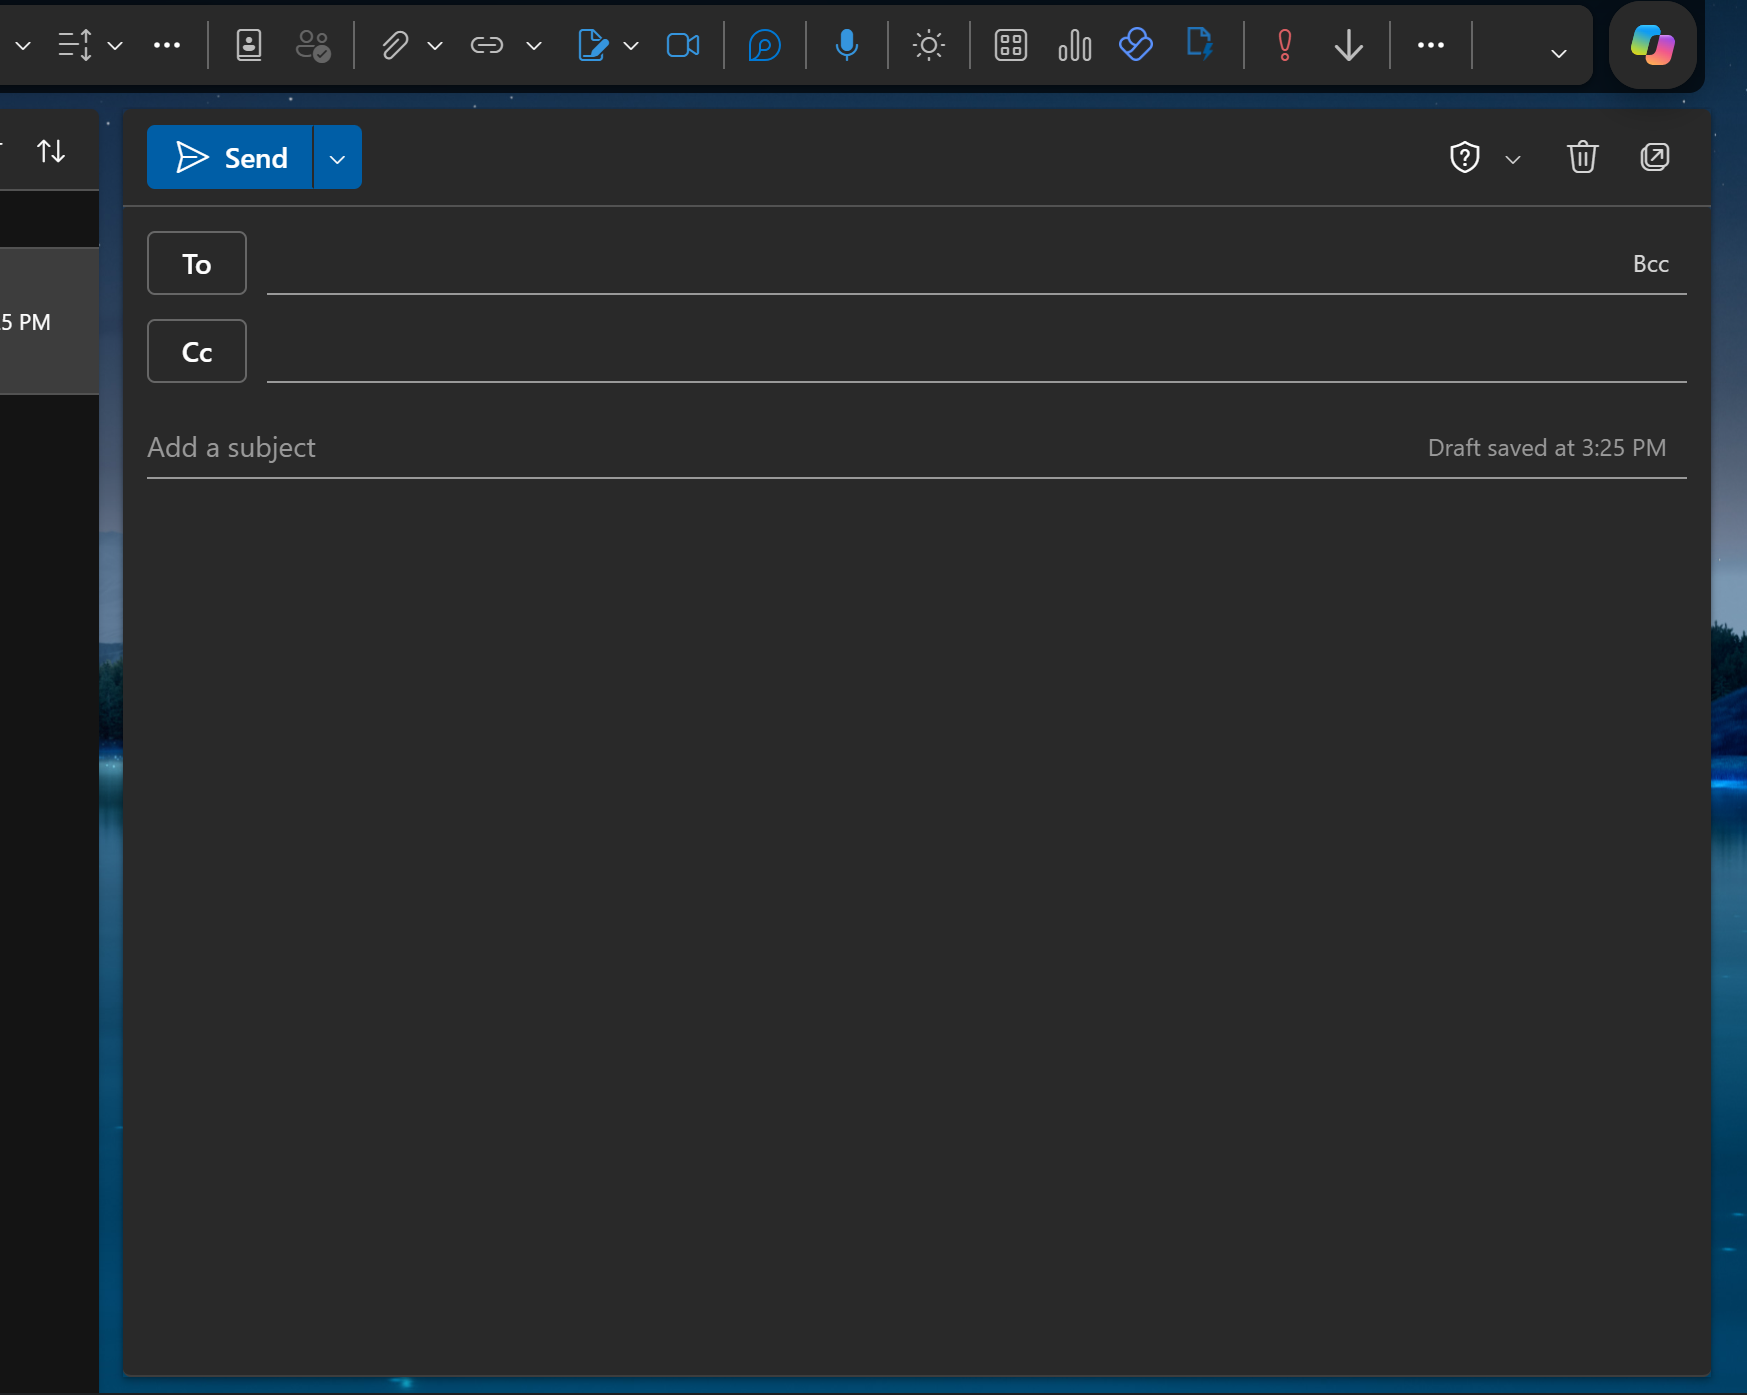Open the first more options ellipsis

[167, 46]
